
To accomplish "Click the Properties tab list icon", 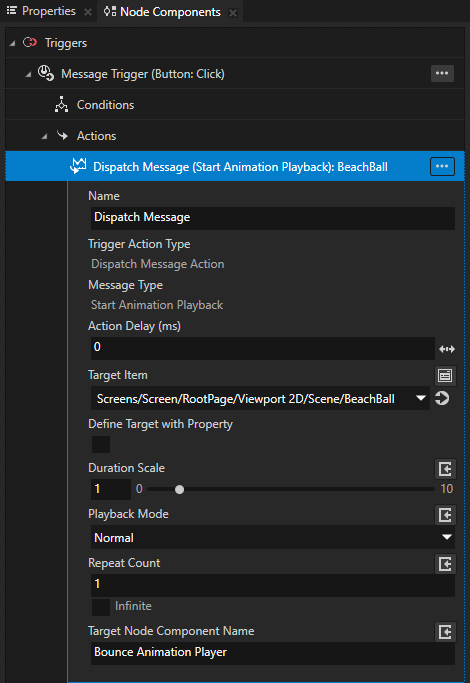I will click(12, 10).
